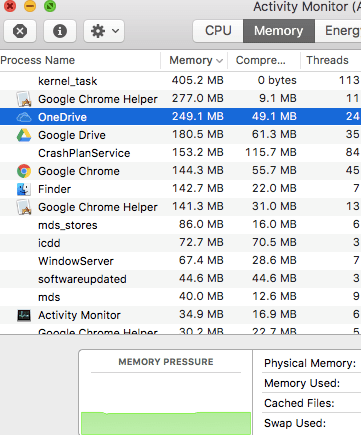Screen dimensions: 361x435
Task: Click the MEMORY PRESSURE heading
Action: 166,362
